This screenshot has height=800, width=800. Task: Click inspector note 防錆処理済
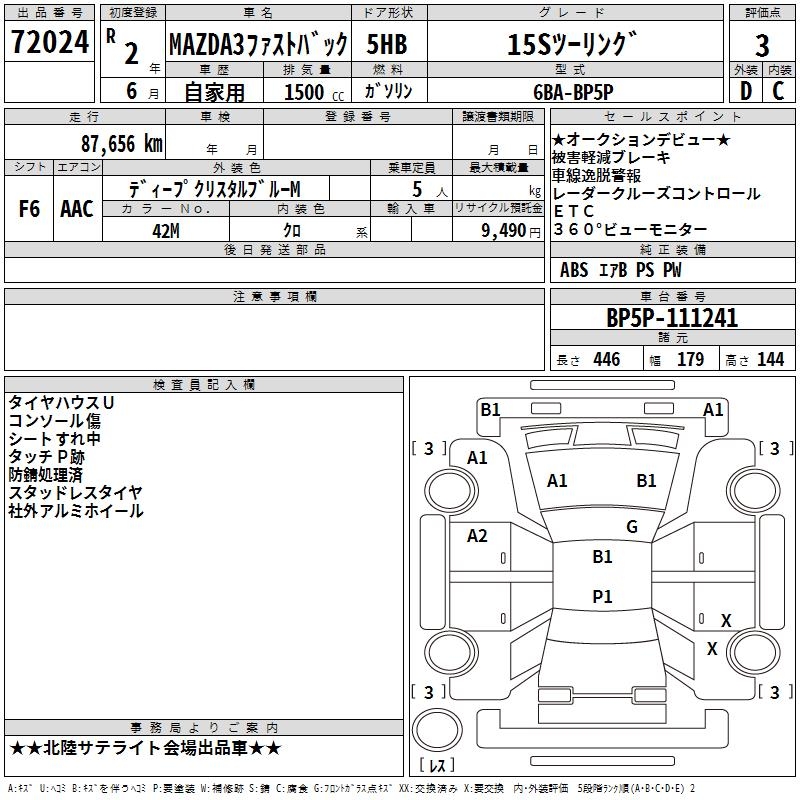tap(45, 475)
